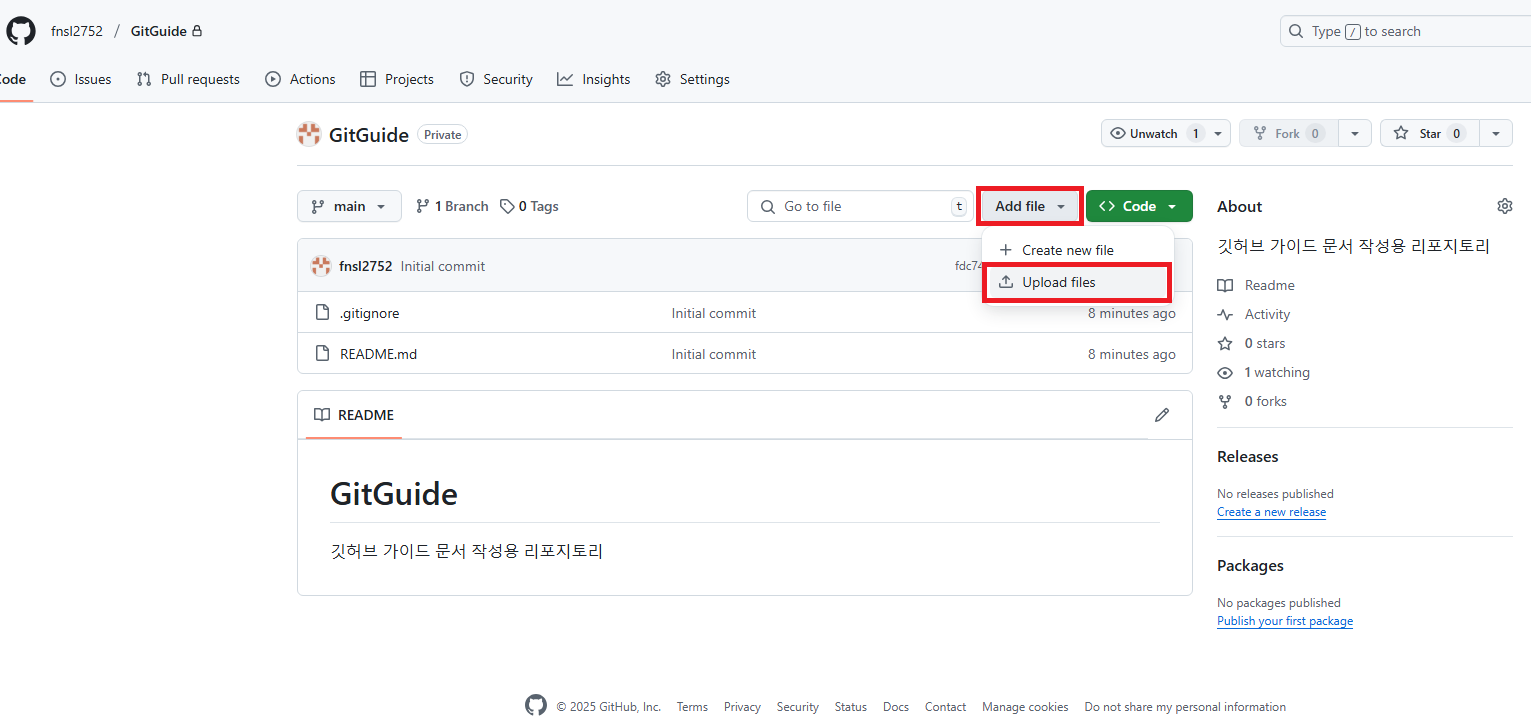Click the file icon beside .gitignore

click(322, 313)
